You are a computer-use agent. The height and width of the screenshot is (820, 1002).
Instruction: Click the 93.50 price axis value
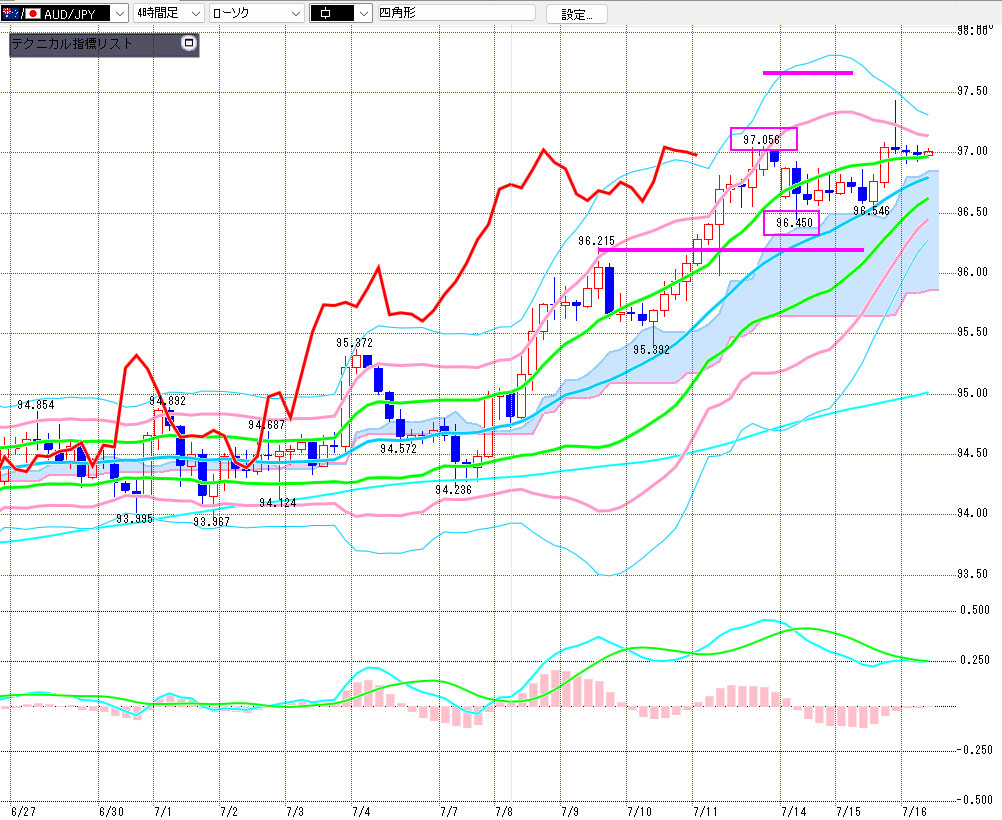973,573
